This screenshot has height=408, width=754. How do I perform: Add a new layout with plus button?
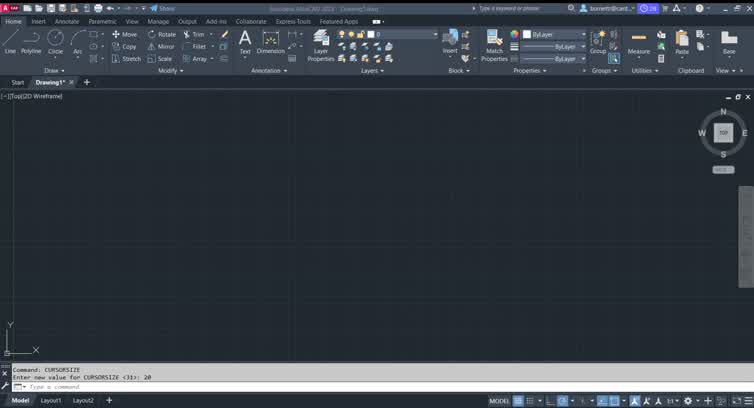[109, 400]
